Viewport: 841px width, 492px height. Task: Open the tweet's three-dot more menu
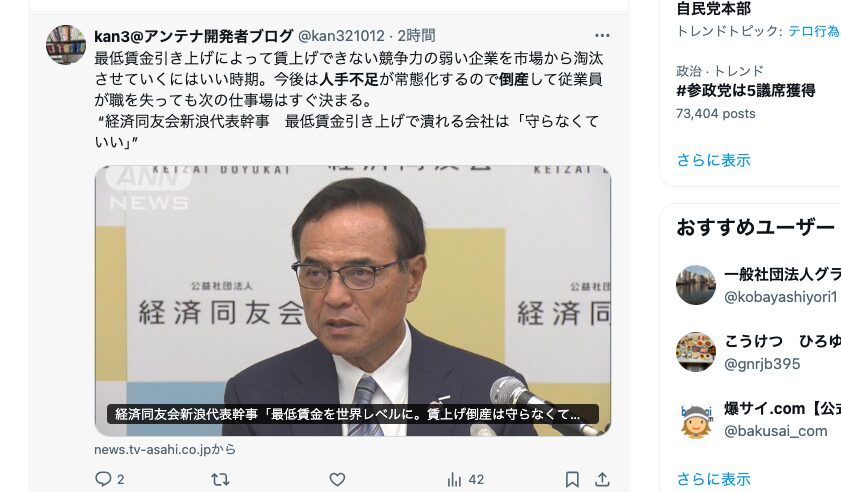click(602, 35)
